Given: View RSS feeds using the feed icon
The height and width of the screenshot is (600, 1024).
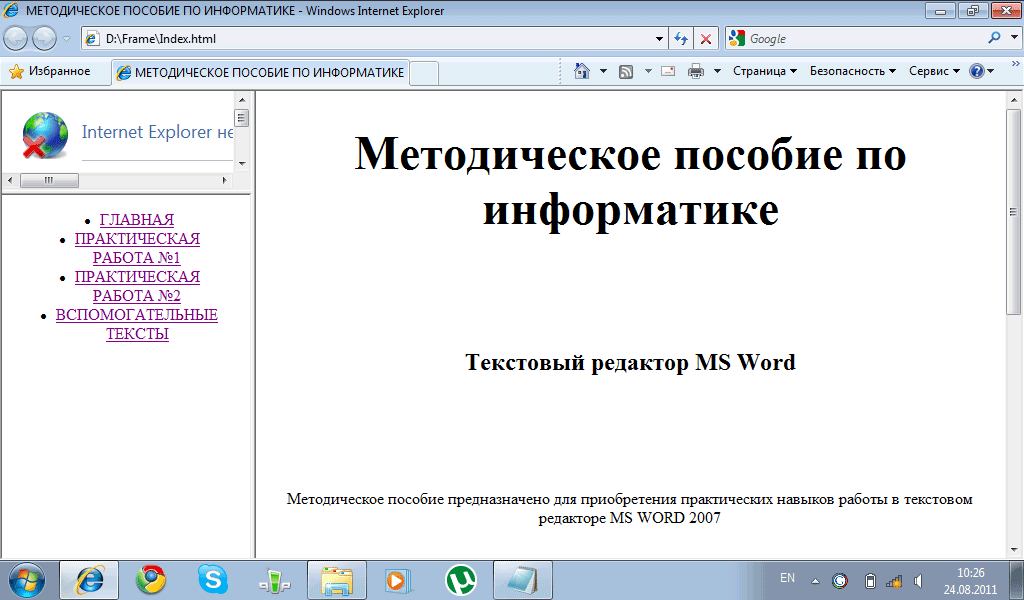Looking at the screenshot, I should [x=628, y=71].
